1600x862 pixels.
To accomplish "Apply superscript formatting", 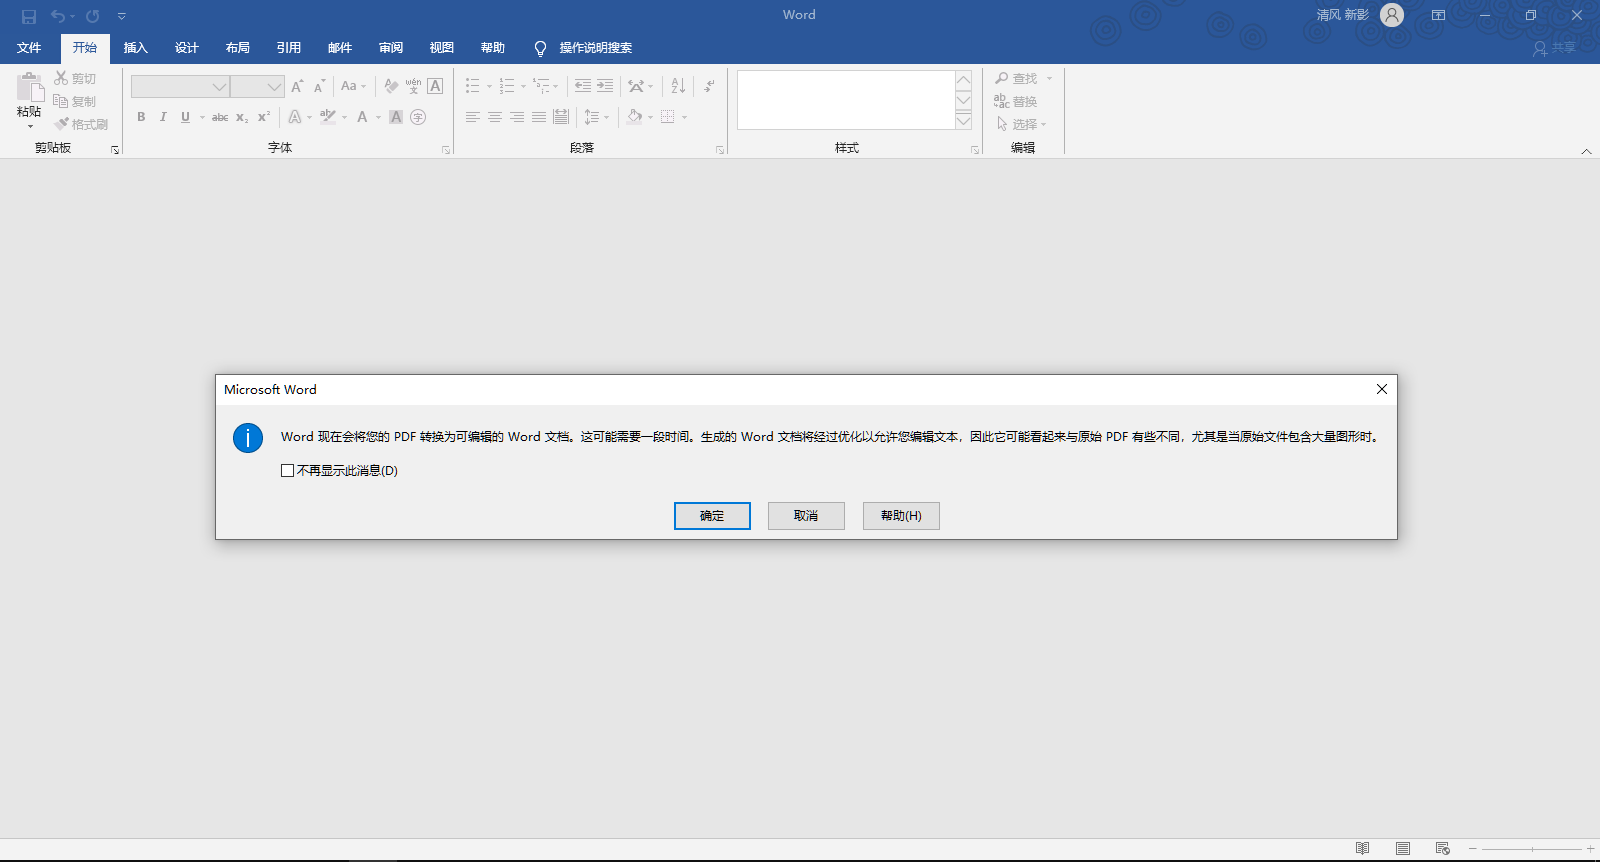I will [264, 117].
